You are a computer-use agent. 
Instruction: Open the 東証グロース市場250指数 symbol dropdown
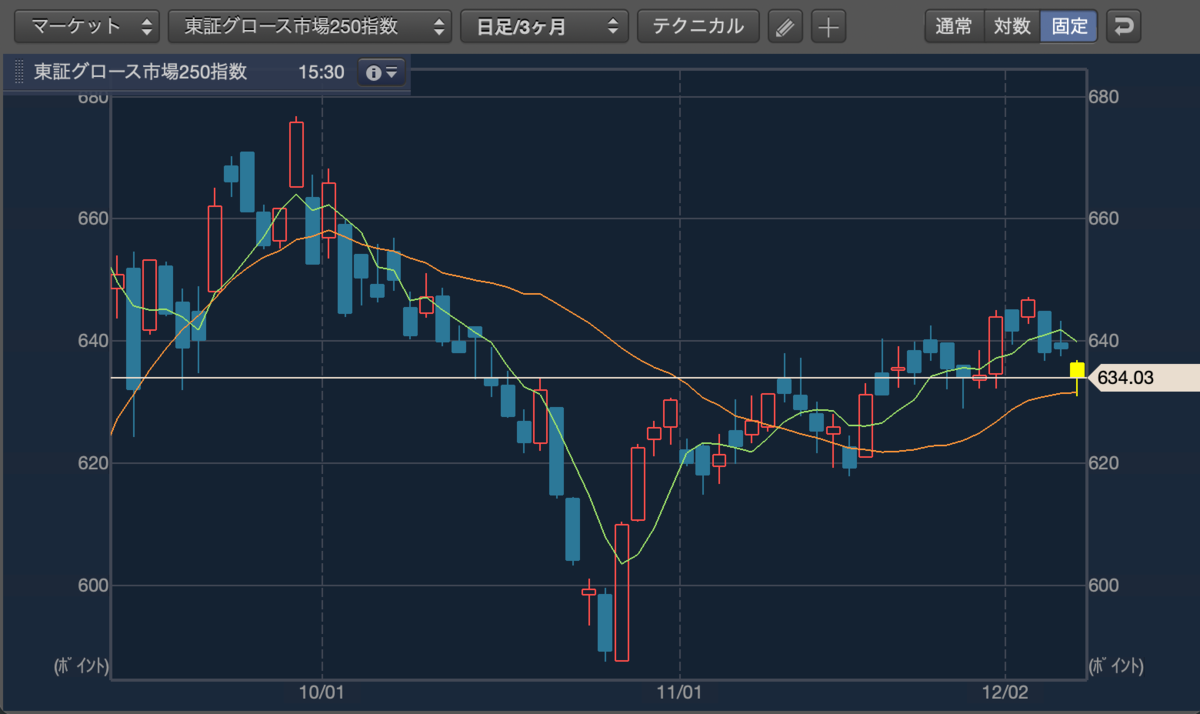tap(310, 26)
